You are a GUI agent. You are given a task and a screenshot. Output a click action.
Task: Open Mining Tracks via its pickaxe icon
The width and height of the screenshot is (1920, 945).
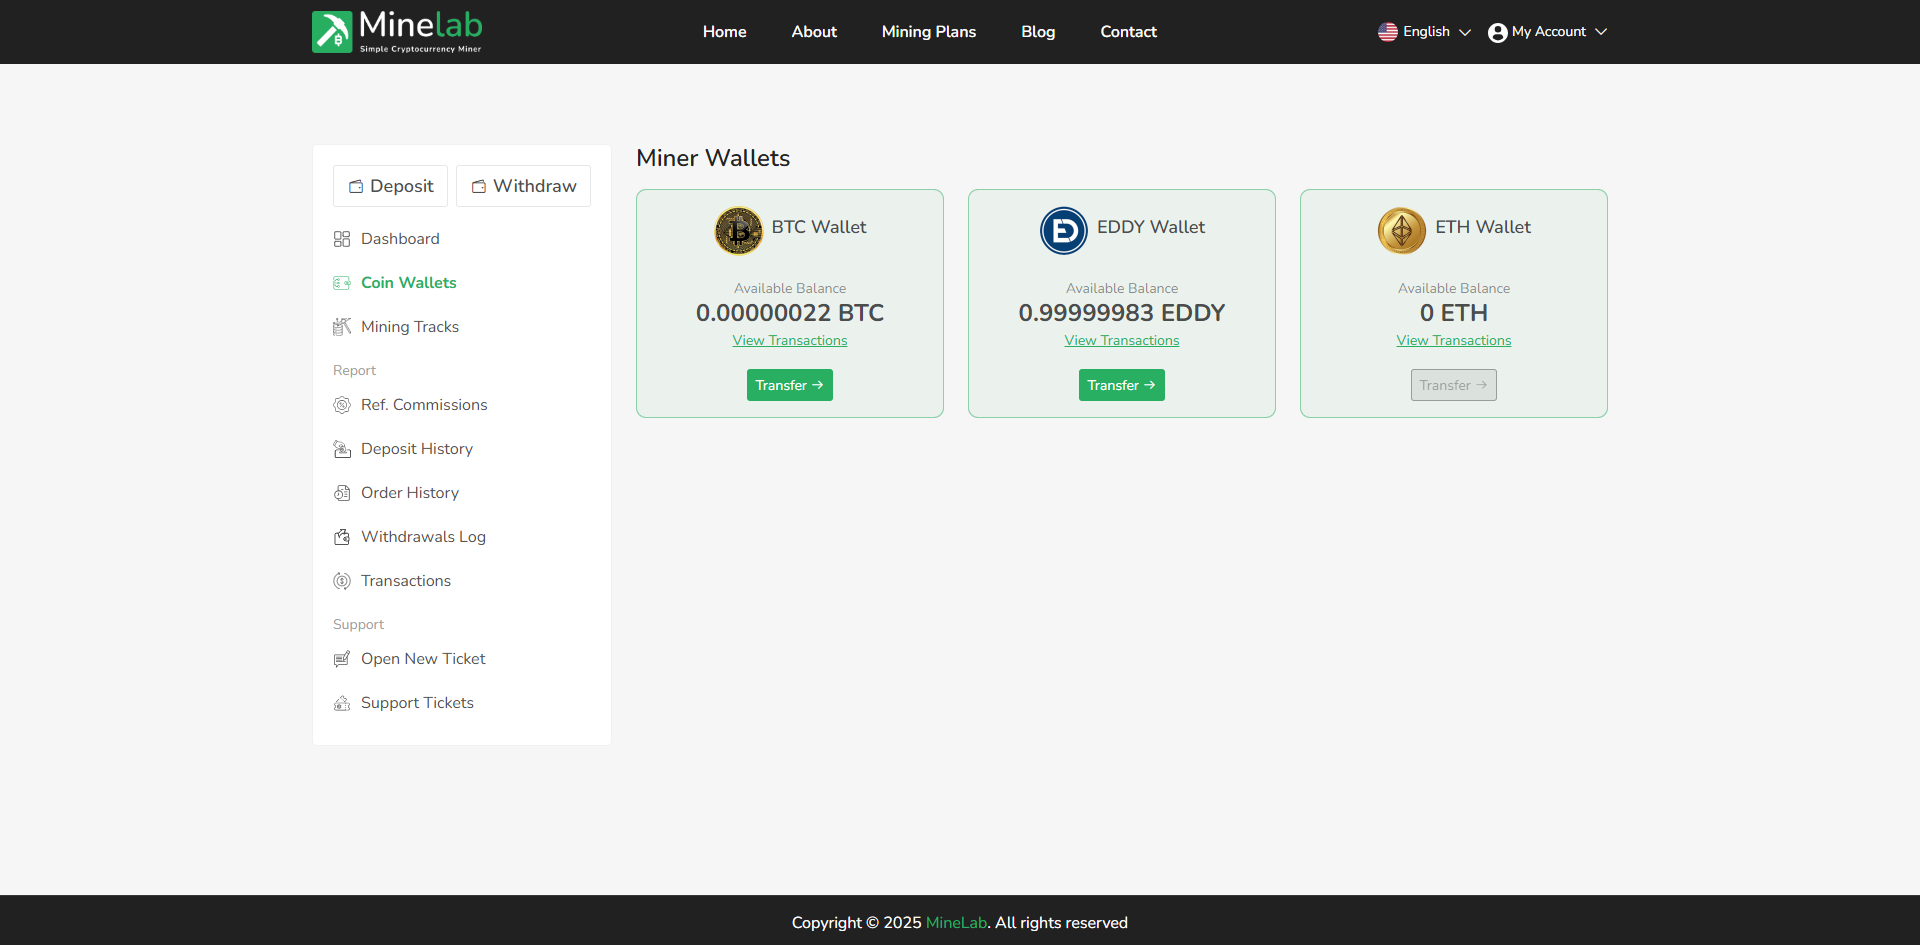tap(342, 326)
